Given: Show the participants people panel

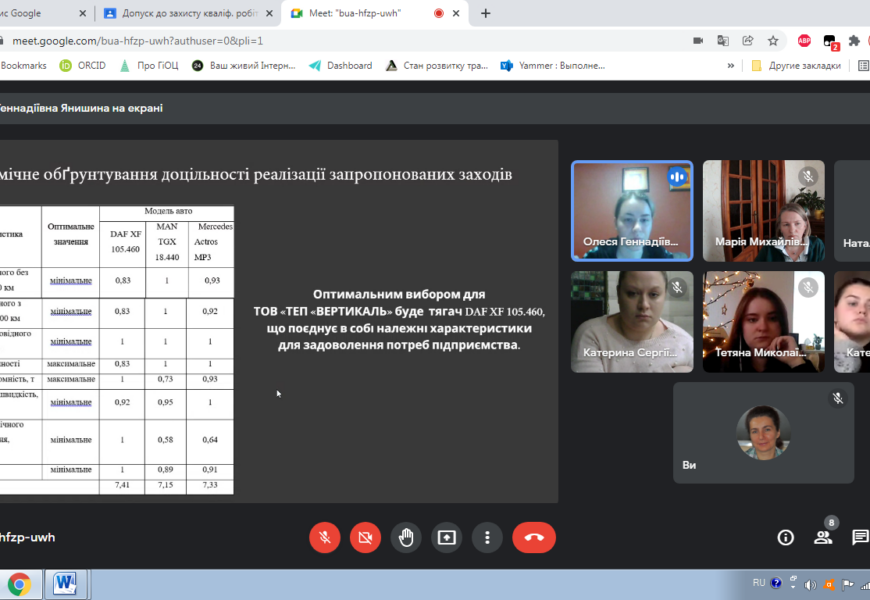Looking at the screenshot, I should (x=823, y=537).
